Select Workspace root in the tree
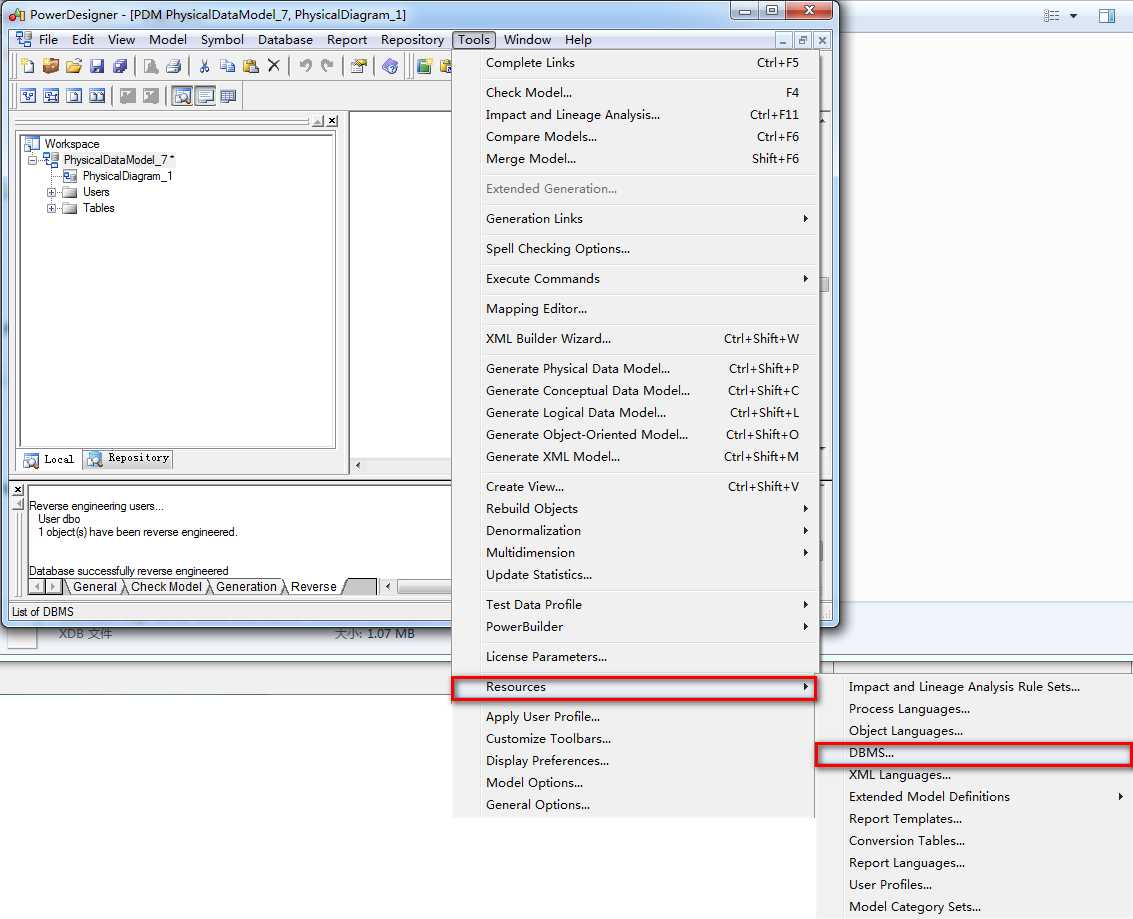 coord(72,144)
